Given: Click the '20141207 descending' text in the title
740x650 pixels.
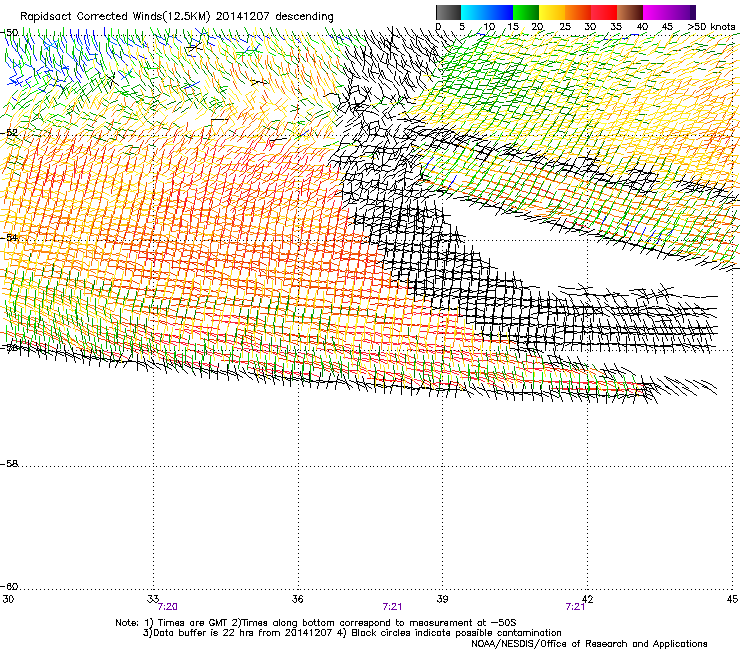Looking at the screenshot, I should point(275,17).
